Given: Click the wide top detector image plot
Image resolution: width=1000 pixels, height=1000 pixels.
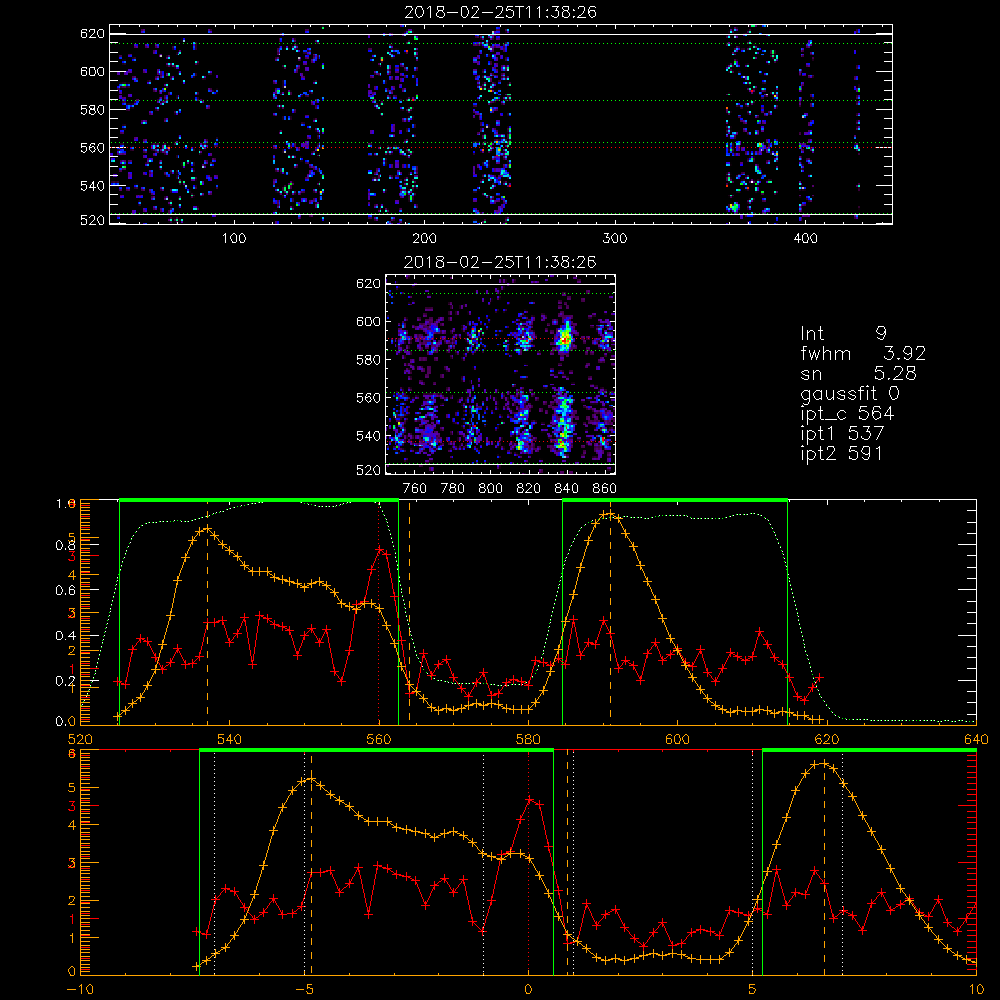Looking at the screenshot, I should pos(501,124).
